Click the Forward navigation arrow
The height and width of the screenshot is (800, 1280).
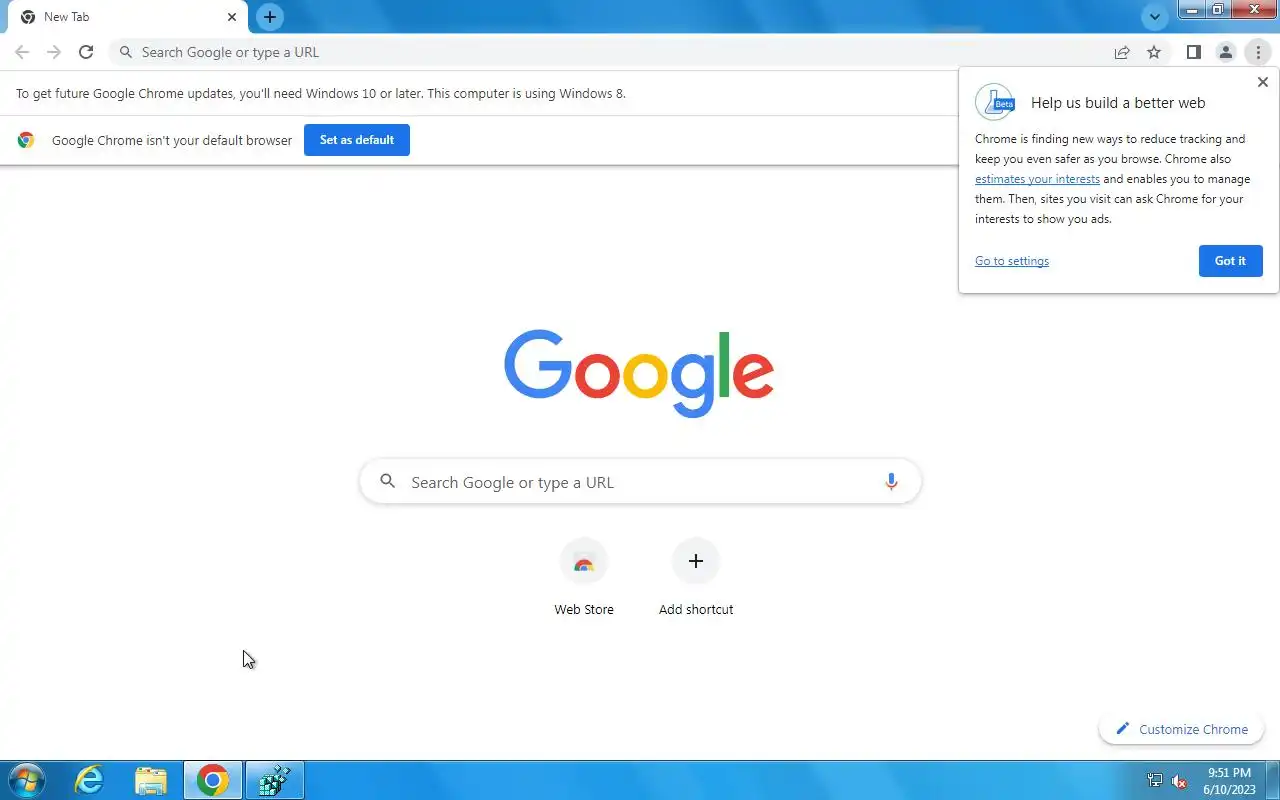pos(54,52)
